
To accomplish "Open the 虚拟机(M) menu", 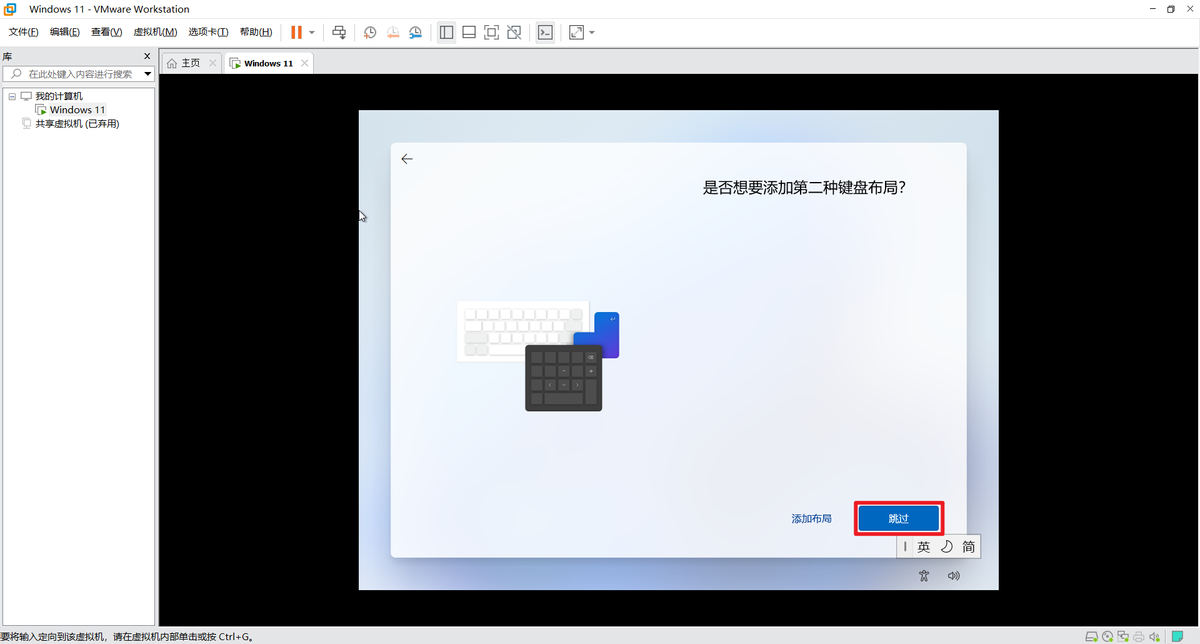I will point(155,32).
